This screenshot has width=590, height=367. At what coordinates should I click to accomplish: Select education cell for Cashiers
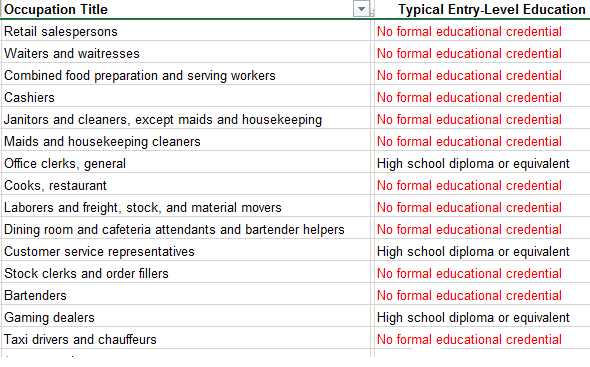482,97
